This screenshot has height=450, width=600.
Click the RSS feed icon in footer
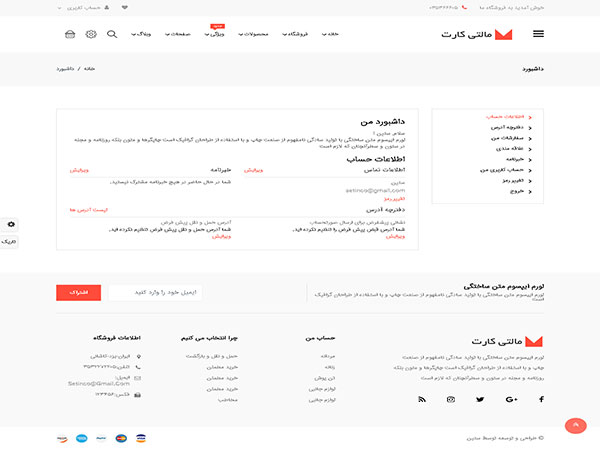tap(421, 399)
